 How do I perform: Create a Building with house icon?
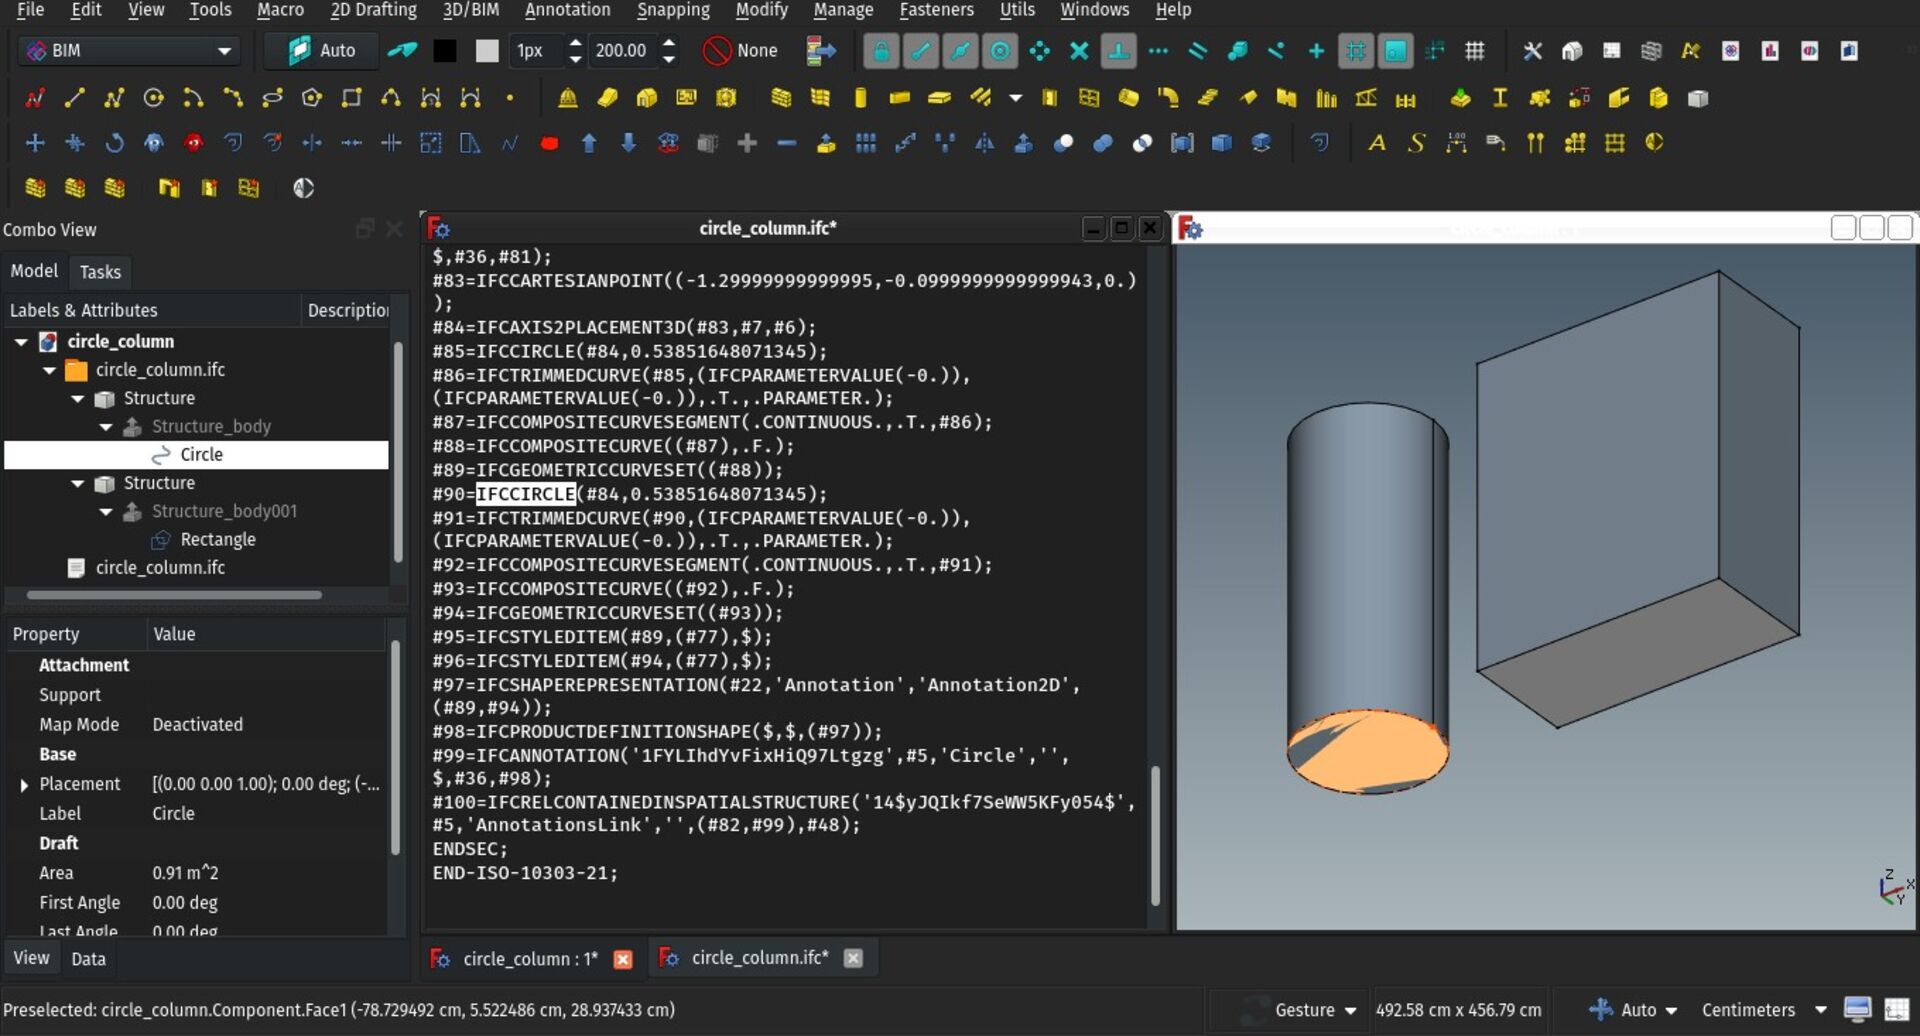tap(647, 98)
